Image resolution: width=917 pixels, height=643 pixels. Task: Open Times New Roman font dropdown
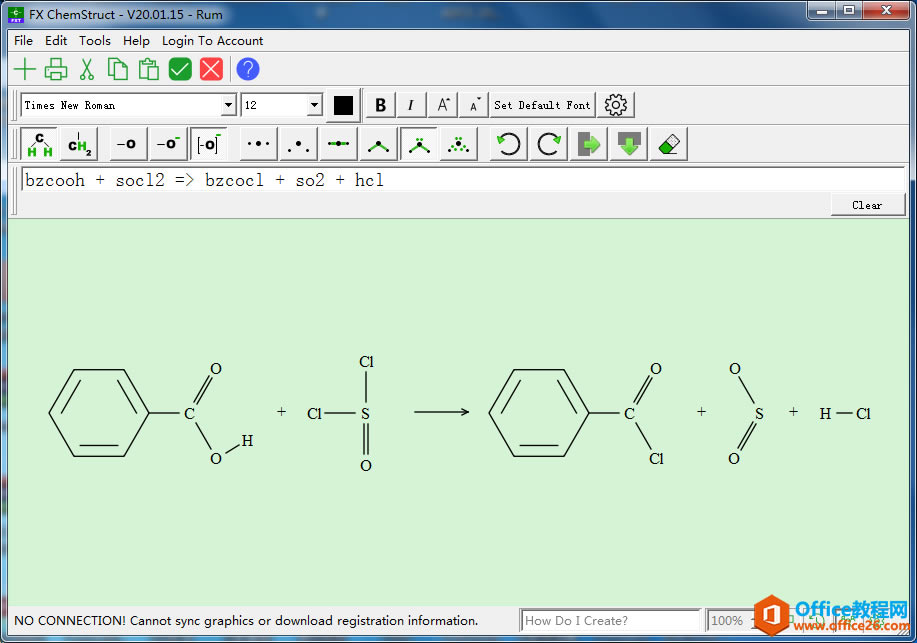(x=229, y=105)
